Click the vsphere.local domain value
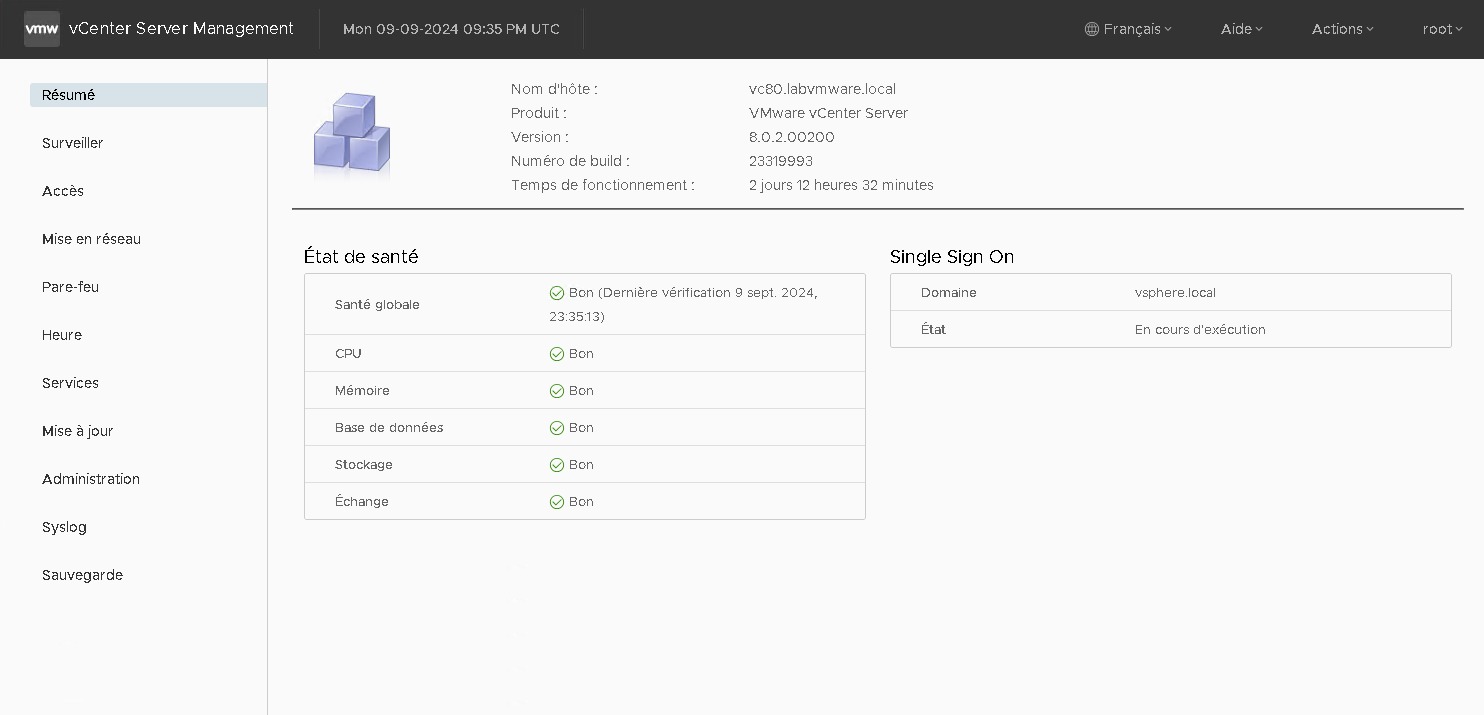This screenshot has width=1484, height=715. click(x=1175, y=293)
